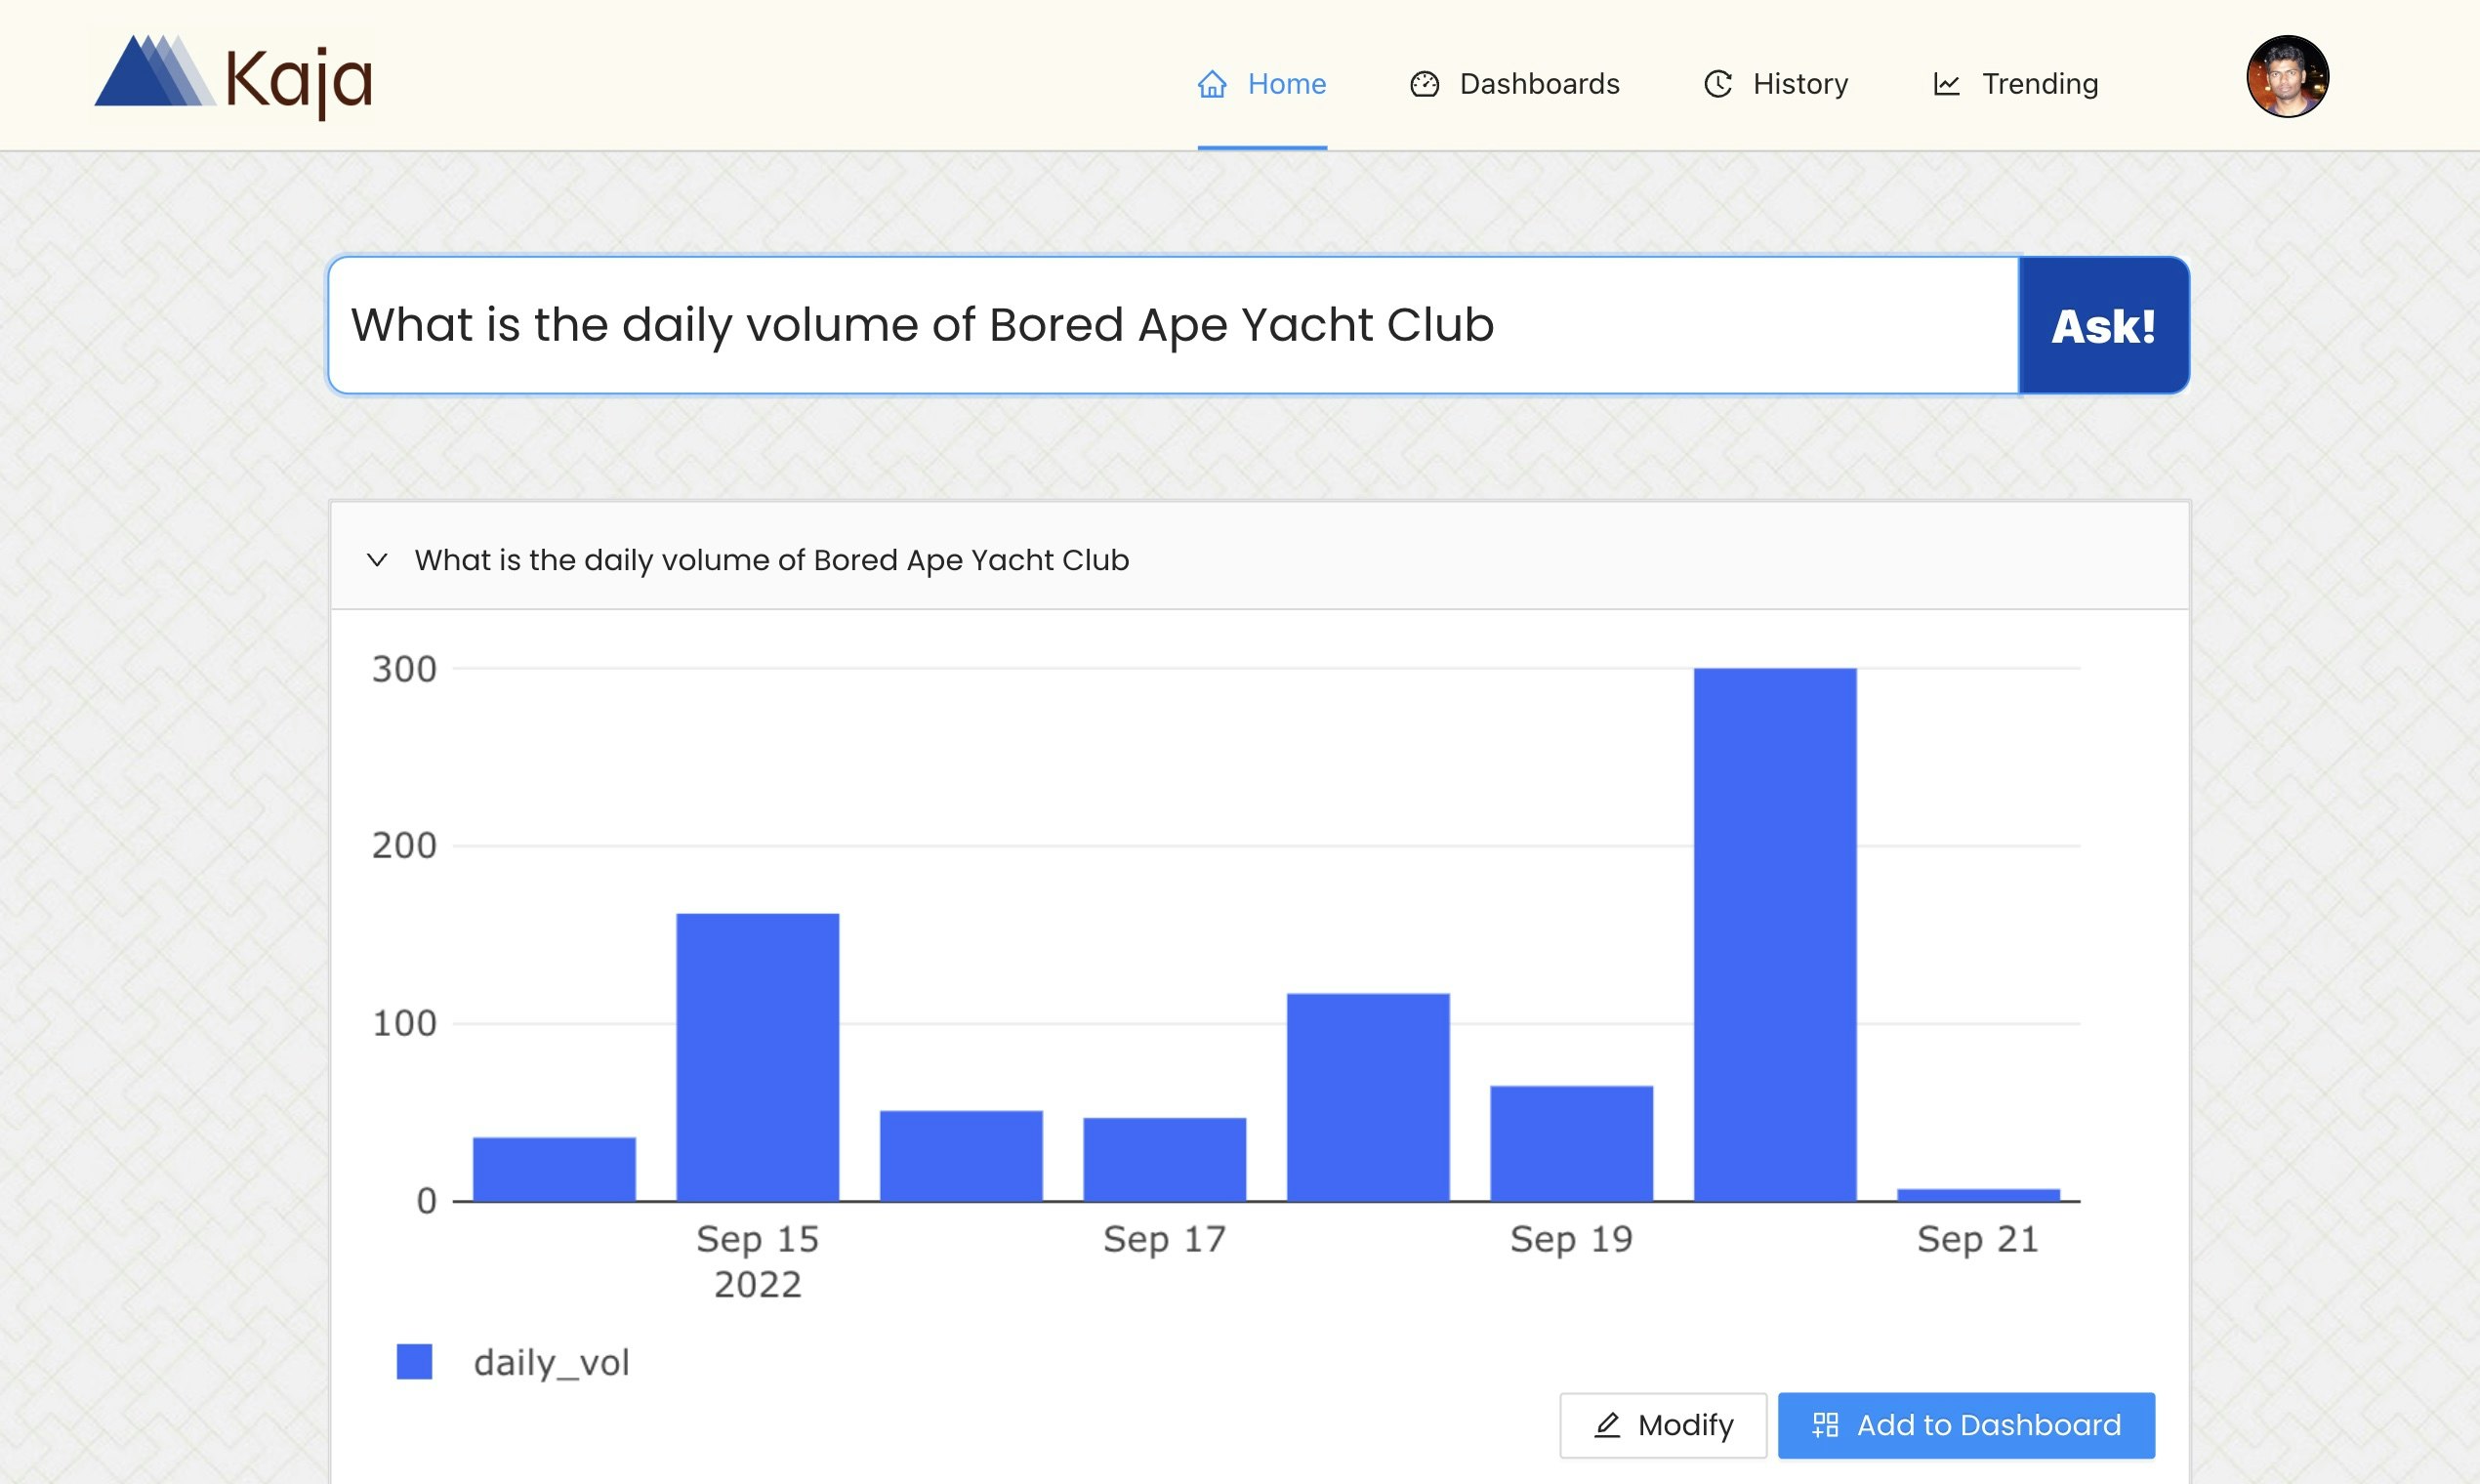Click the Sep 15 2022 axis label
The image size is (2480, 1484).
(x=758, y=1261)
